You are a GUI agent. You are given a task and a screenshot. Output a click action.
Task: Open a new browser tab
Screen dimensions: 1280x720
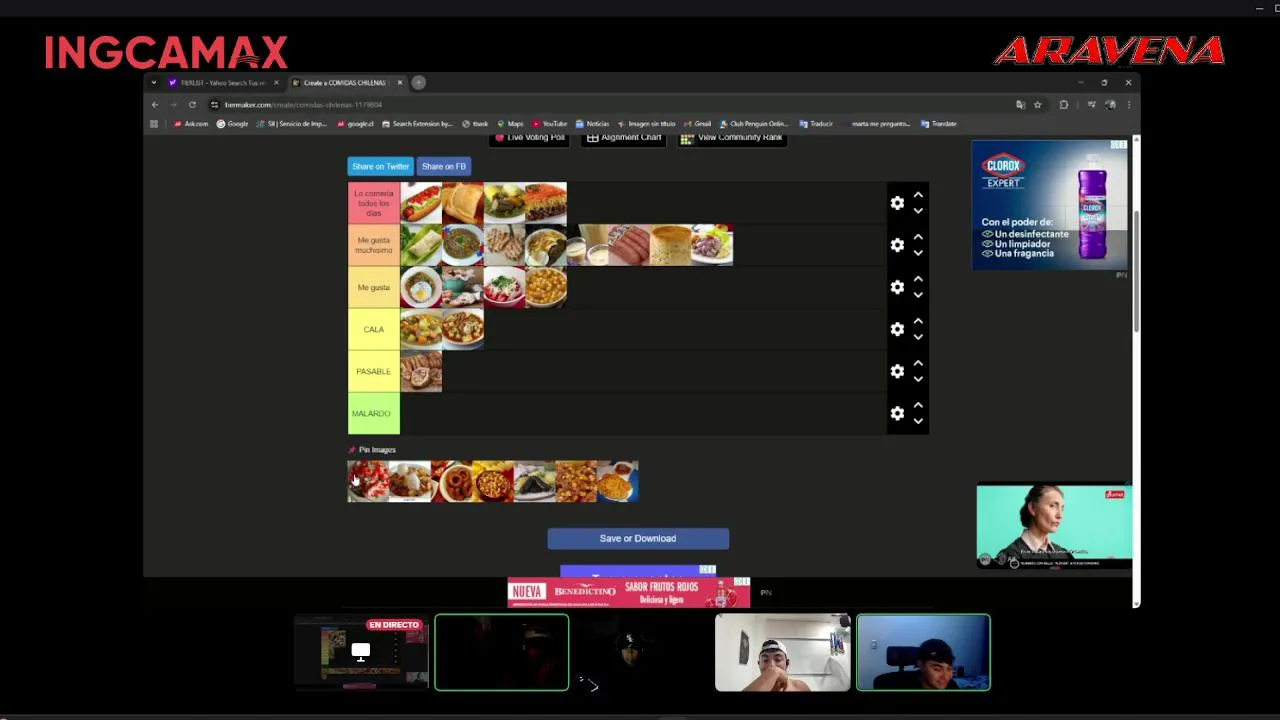pyautogui.click(x=419, y=83)
